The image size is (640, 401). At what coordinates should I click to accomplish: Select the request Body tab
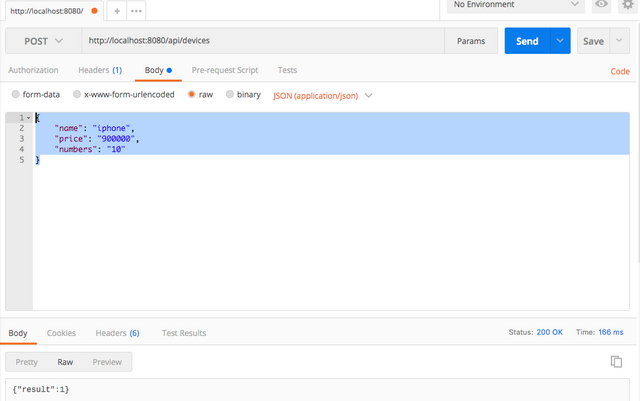tap(158, 70)
